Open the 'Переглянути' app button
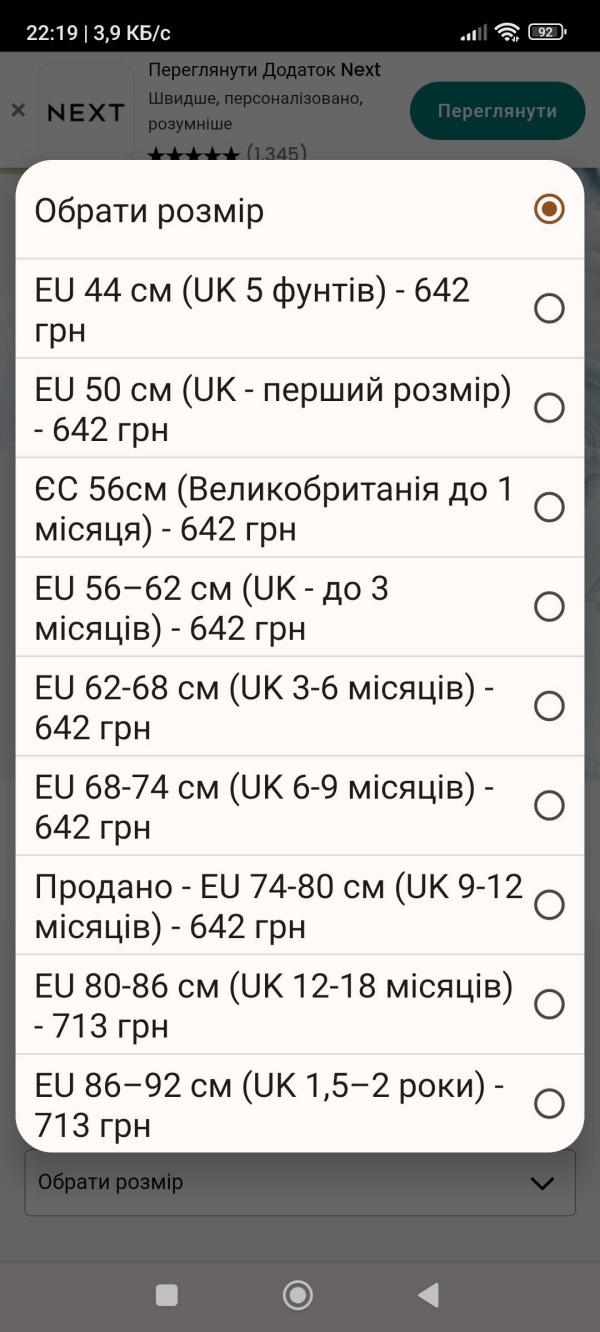The height and width of the screenshot is (1332, 600). tap(497, 111)
